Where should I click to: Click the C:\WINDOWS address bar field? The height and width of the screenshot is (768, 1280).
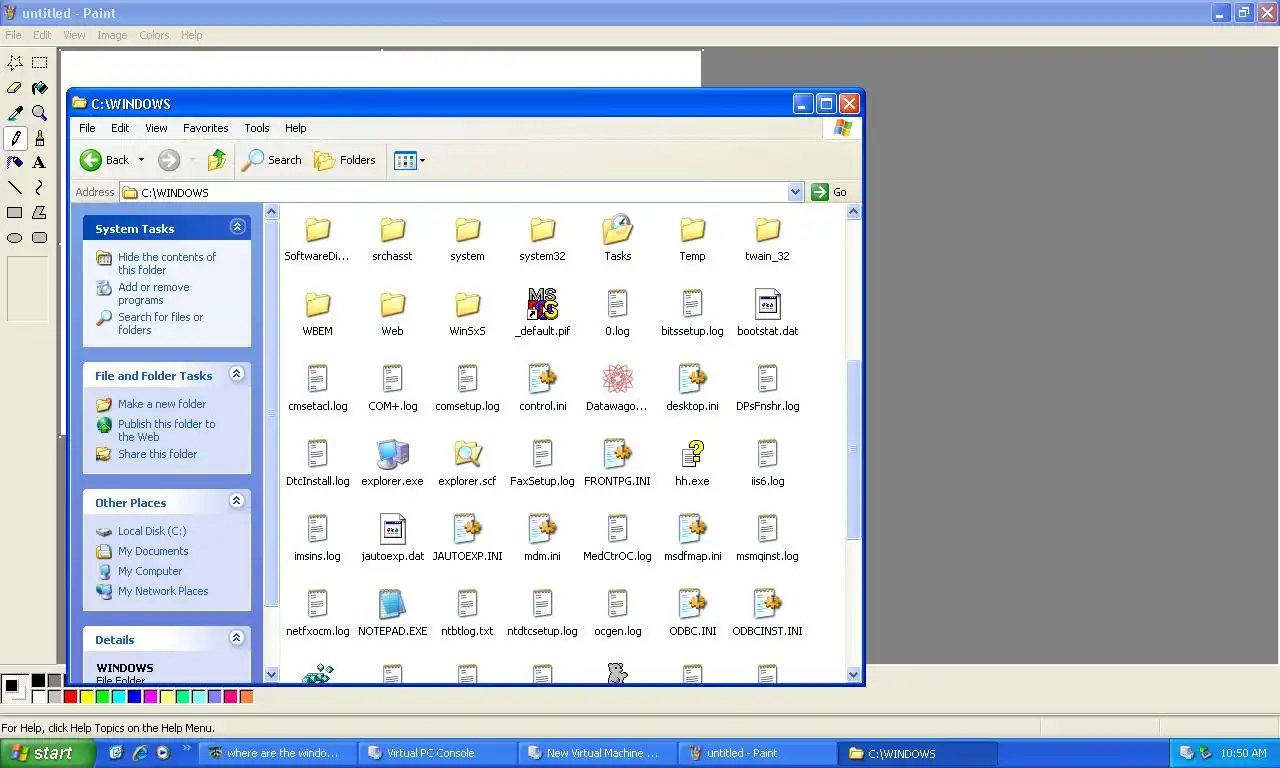462,192
